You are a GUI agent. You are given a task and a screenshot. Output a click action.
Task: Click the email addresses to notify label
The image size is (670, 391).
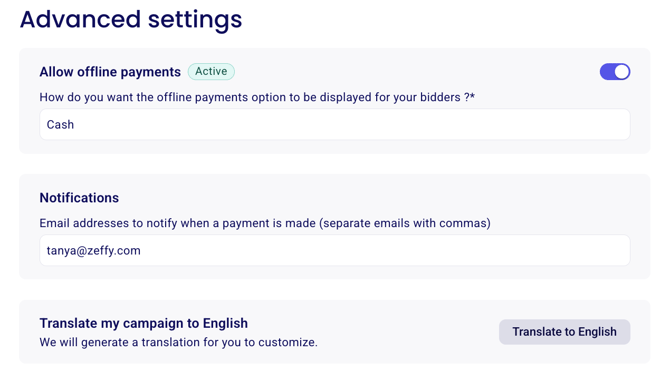(x=265, y=223)
